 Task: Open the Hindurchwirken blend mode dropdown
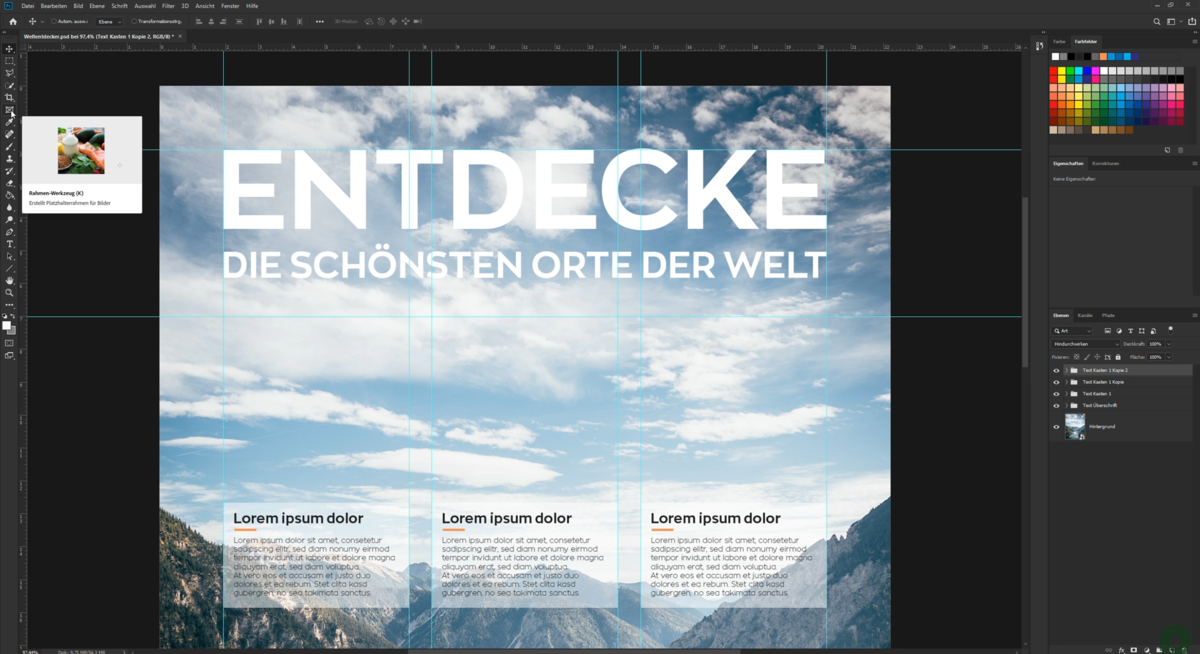1086,344
